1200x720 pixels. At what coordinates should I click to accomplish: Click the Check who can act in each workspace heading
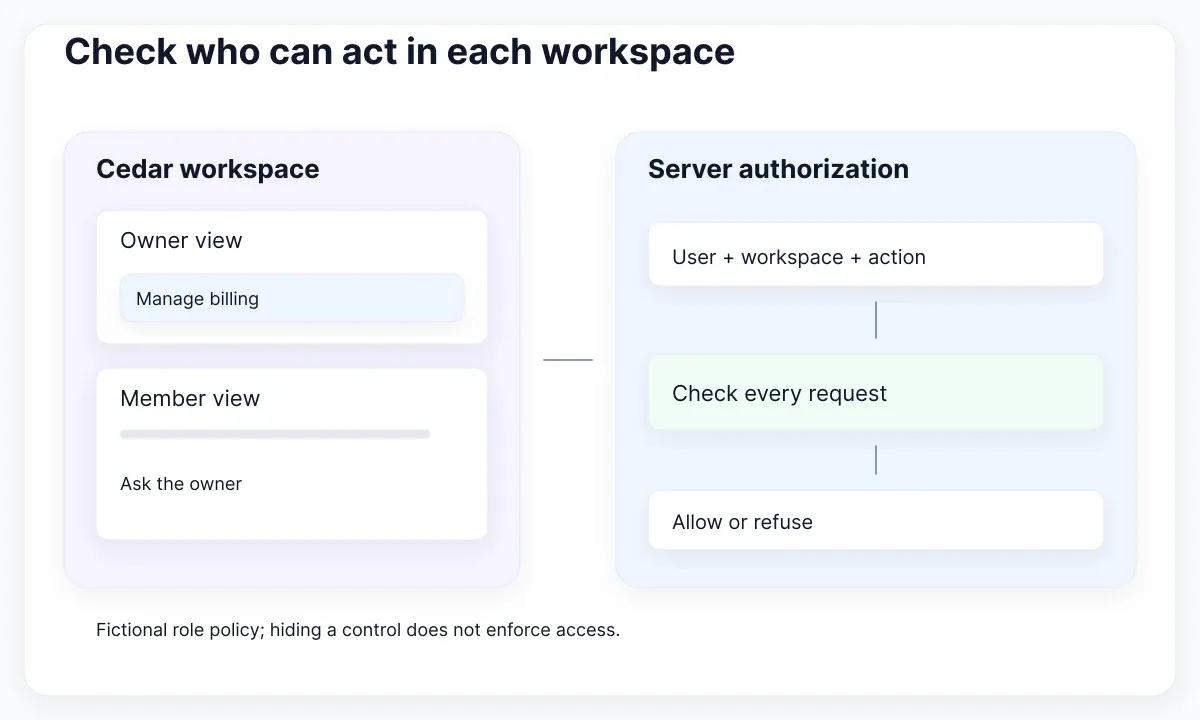[x=400, y=51]
